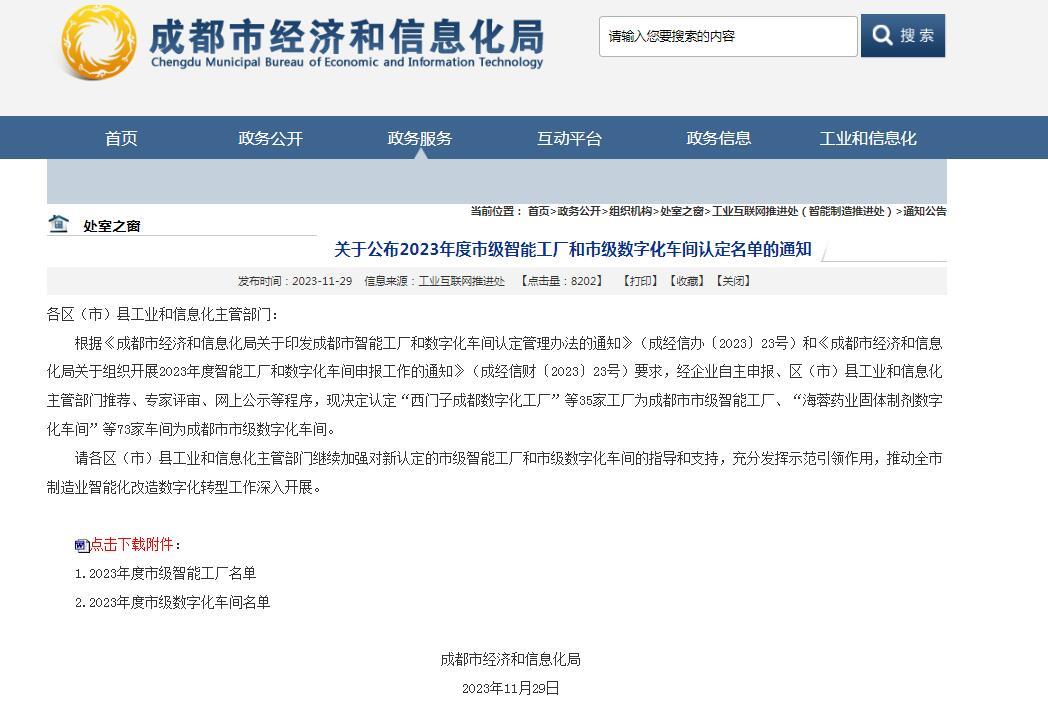This screenshot has height=706, width=1048.
Task: Download 2023年度市级智能工厂名单 attachment
Action: coord(172,573)
